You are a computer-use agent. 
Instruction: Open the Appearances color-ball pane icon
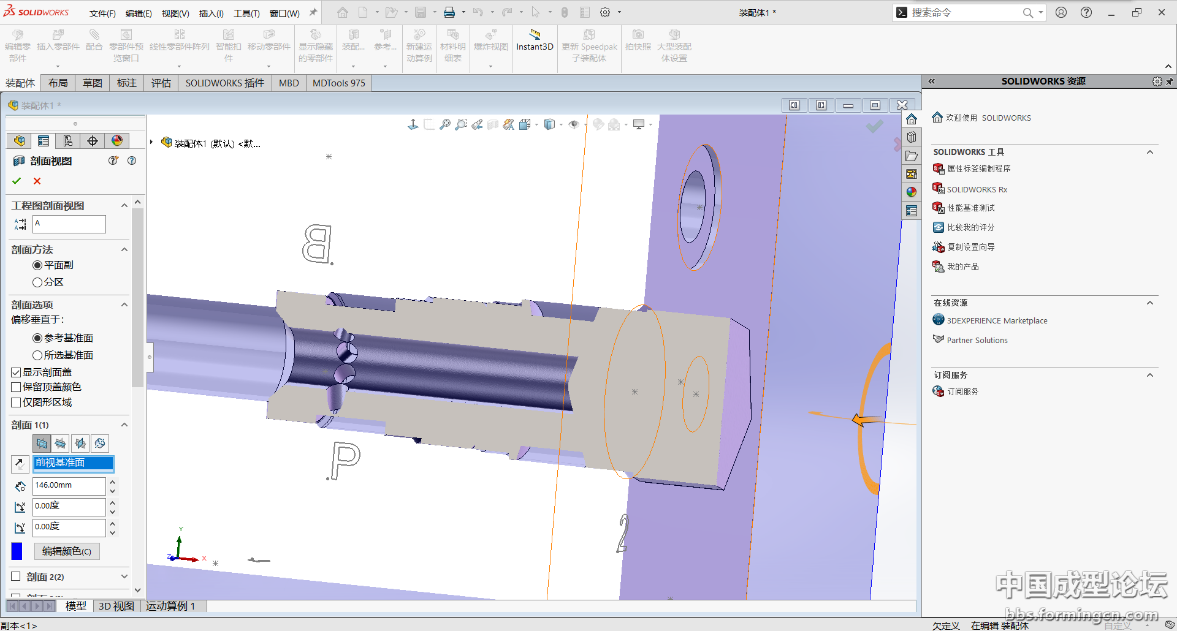(911, 192)
